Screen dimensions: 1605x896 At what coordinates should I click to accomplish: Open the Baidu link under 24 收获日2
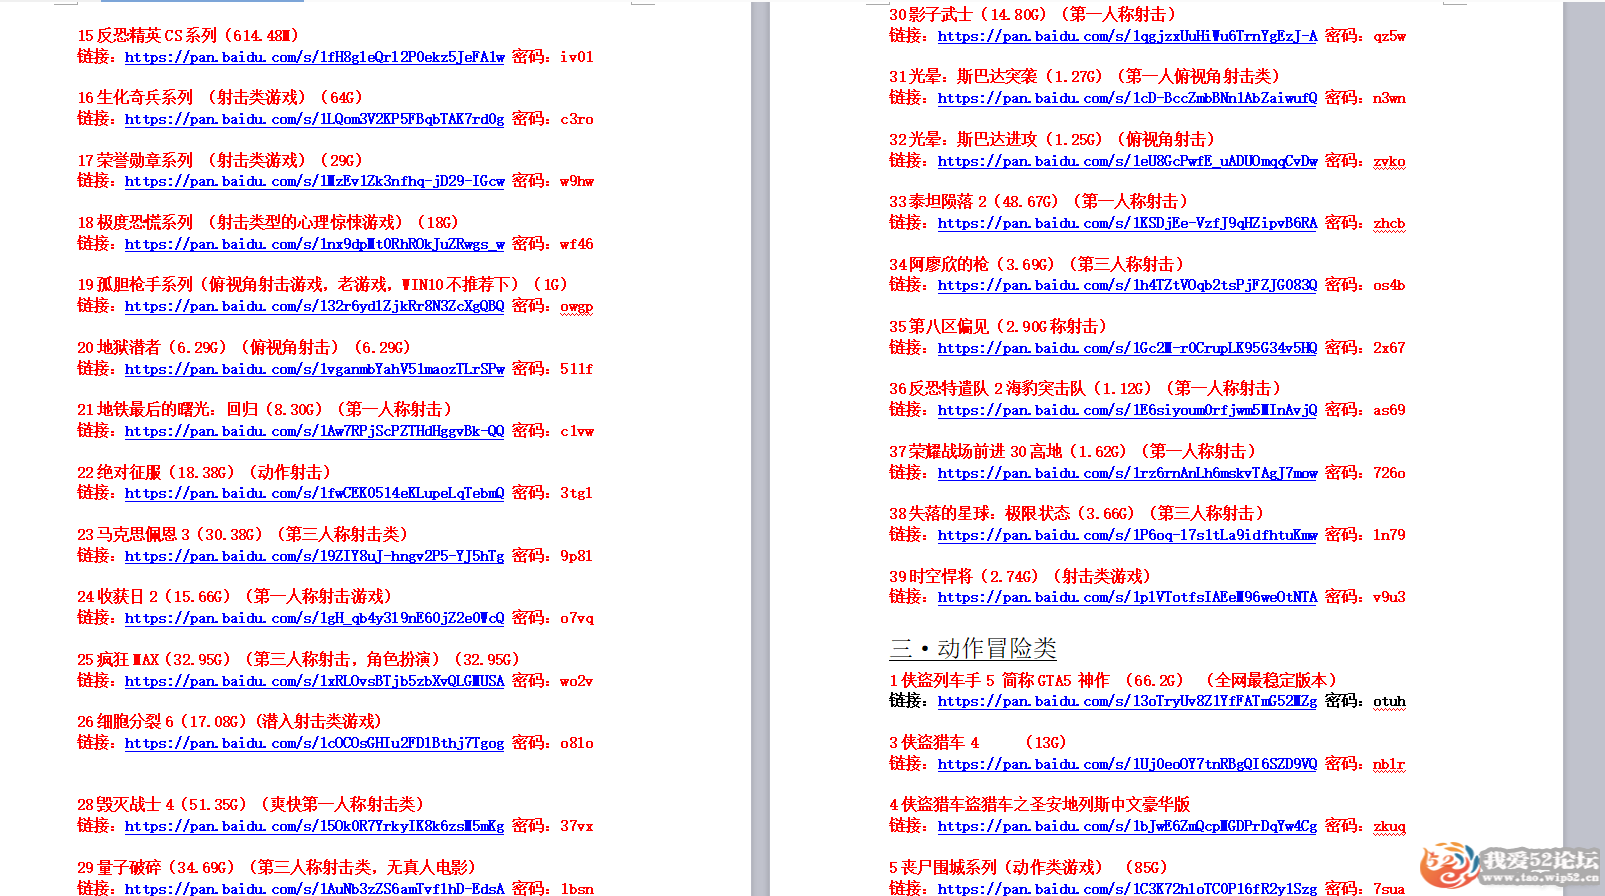point(314,618)
